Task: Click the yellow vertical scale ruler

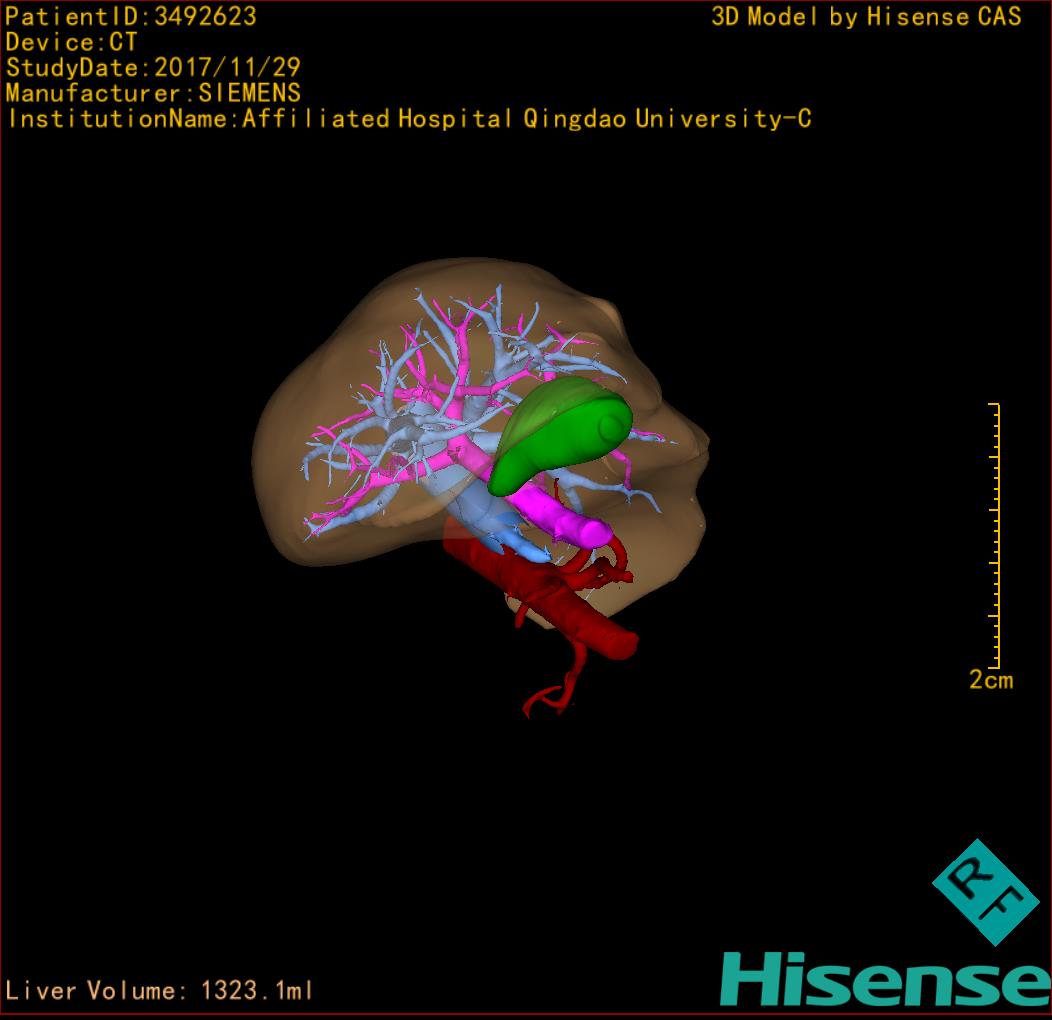Action: pyautogui.click(x=995, y=536)
